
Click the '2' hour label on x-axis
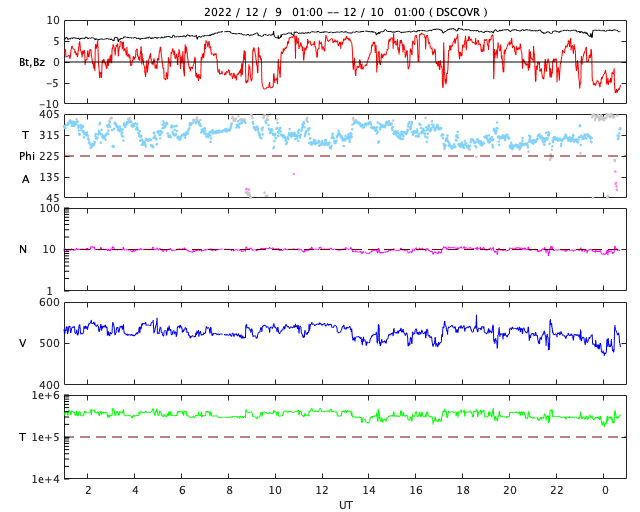(x=88, y=490)
